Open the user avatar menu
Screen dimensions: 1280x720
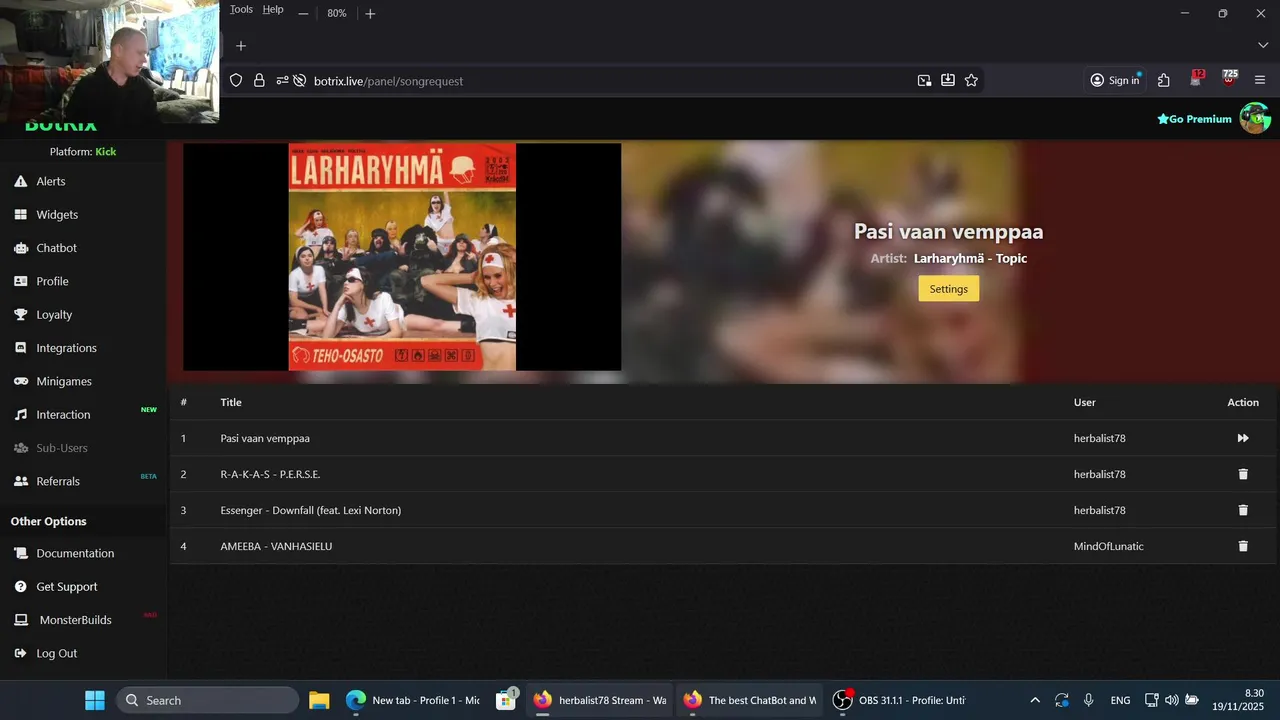click(1255, 118)
